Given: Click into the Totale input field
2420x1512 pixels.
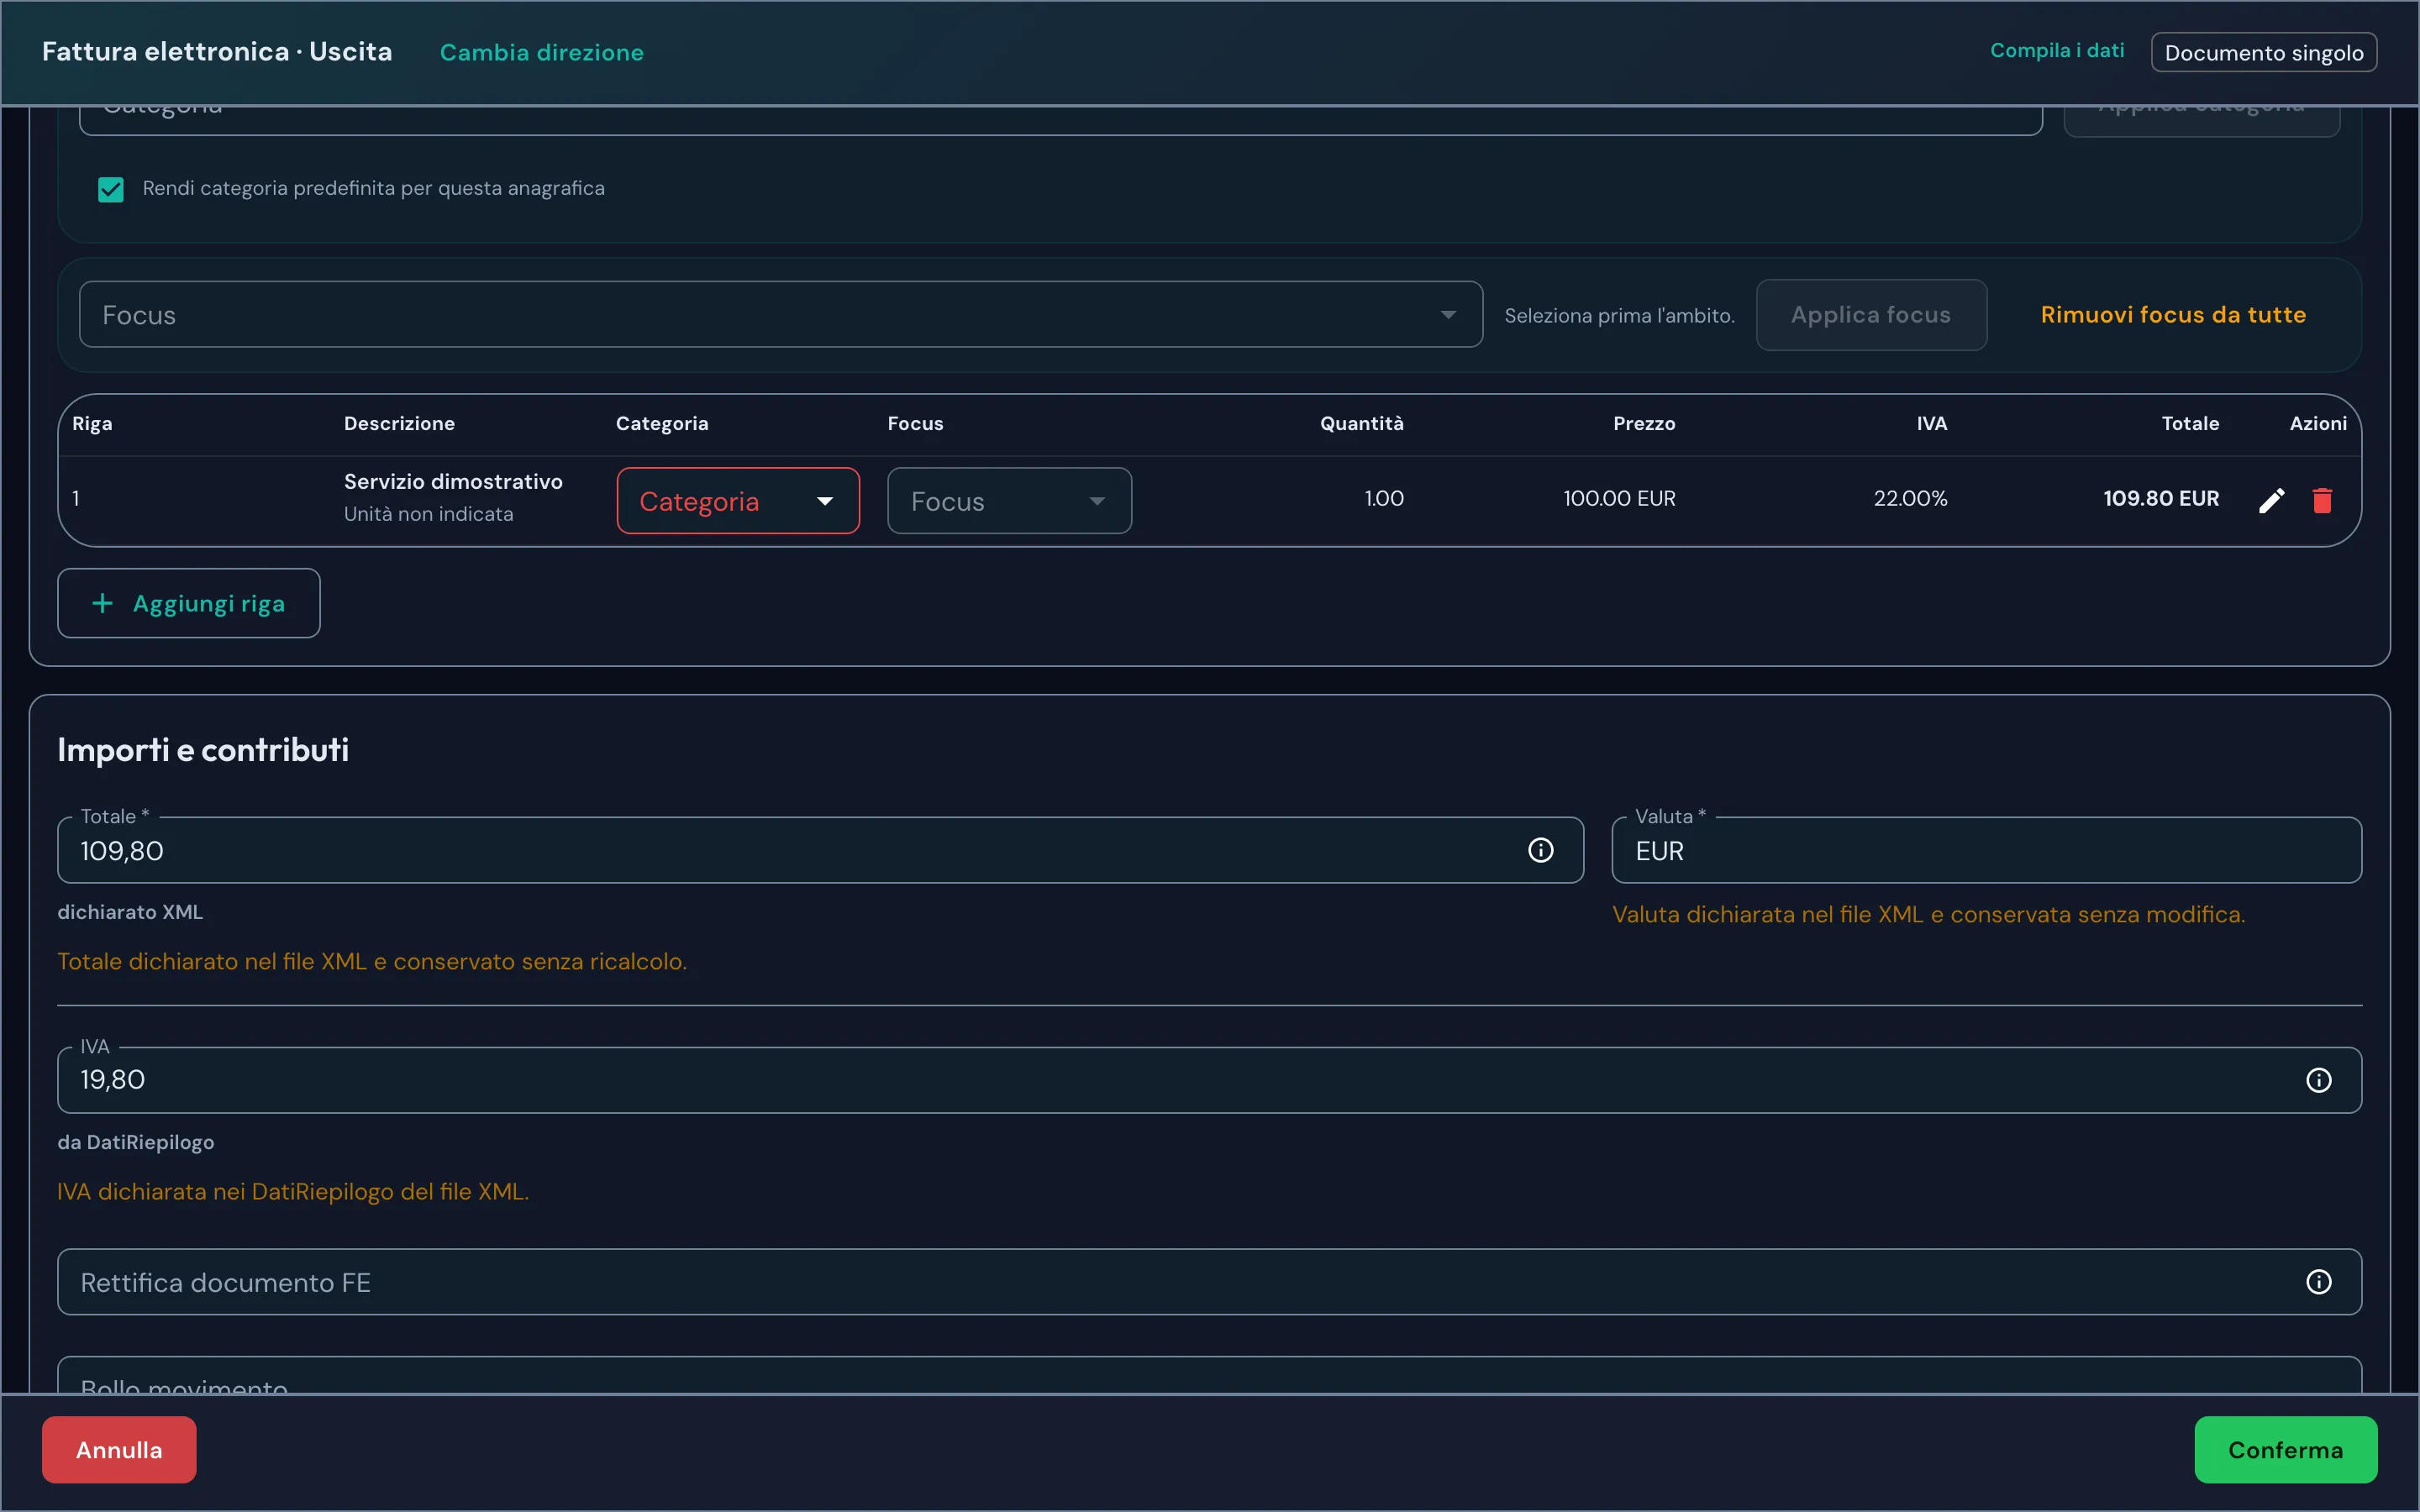Looking at the screenshot, I should pos(820,850).
